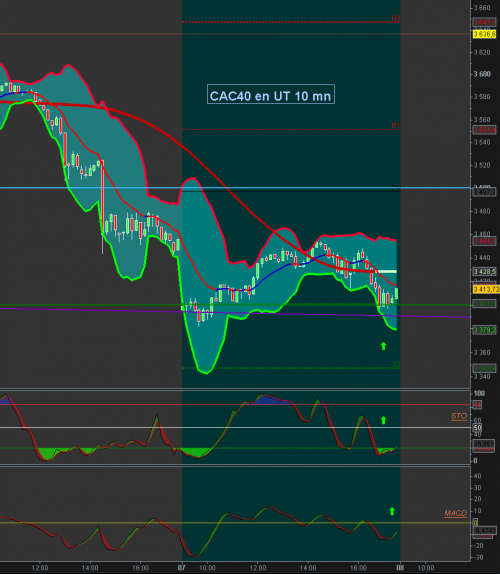
Task: Click the green 3 379,2 lower band tag
Action: 485,330
